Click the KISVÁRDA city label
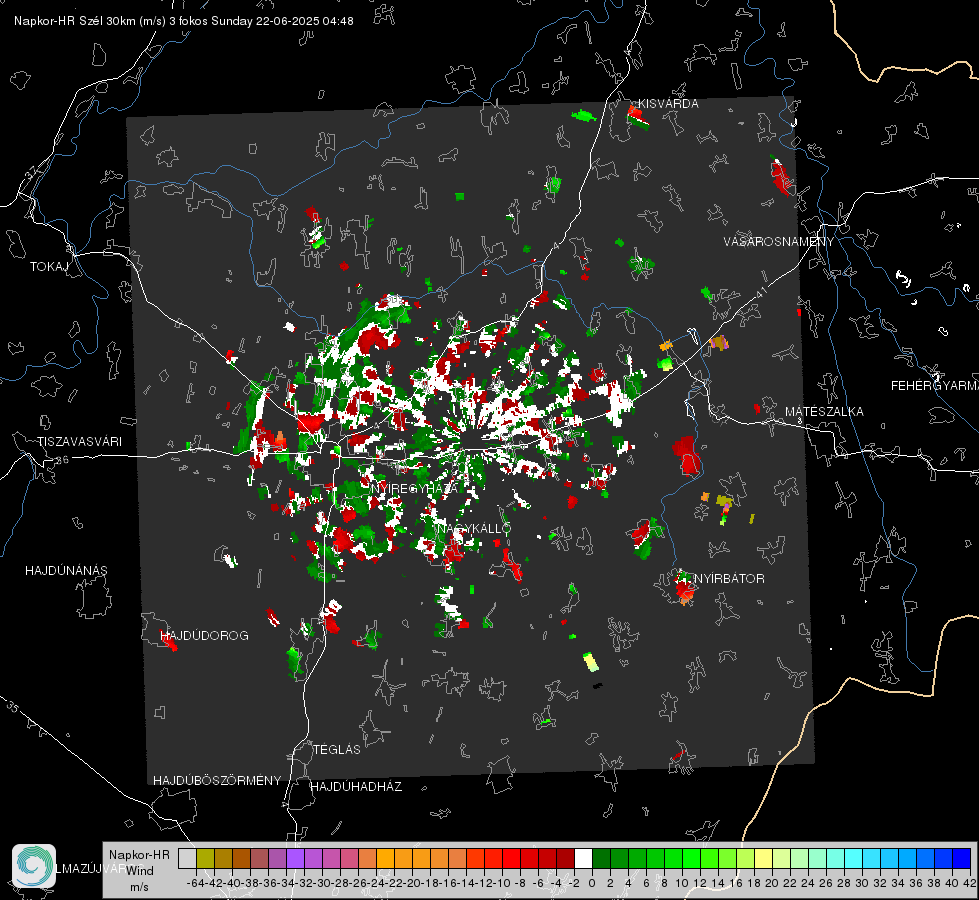Screen dimensions: 979x900 (x=668, y=104)
